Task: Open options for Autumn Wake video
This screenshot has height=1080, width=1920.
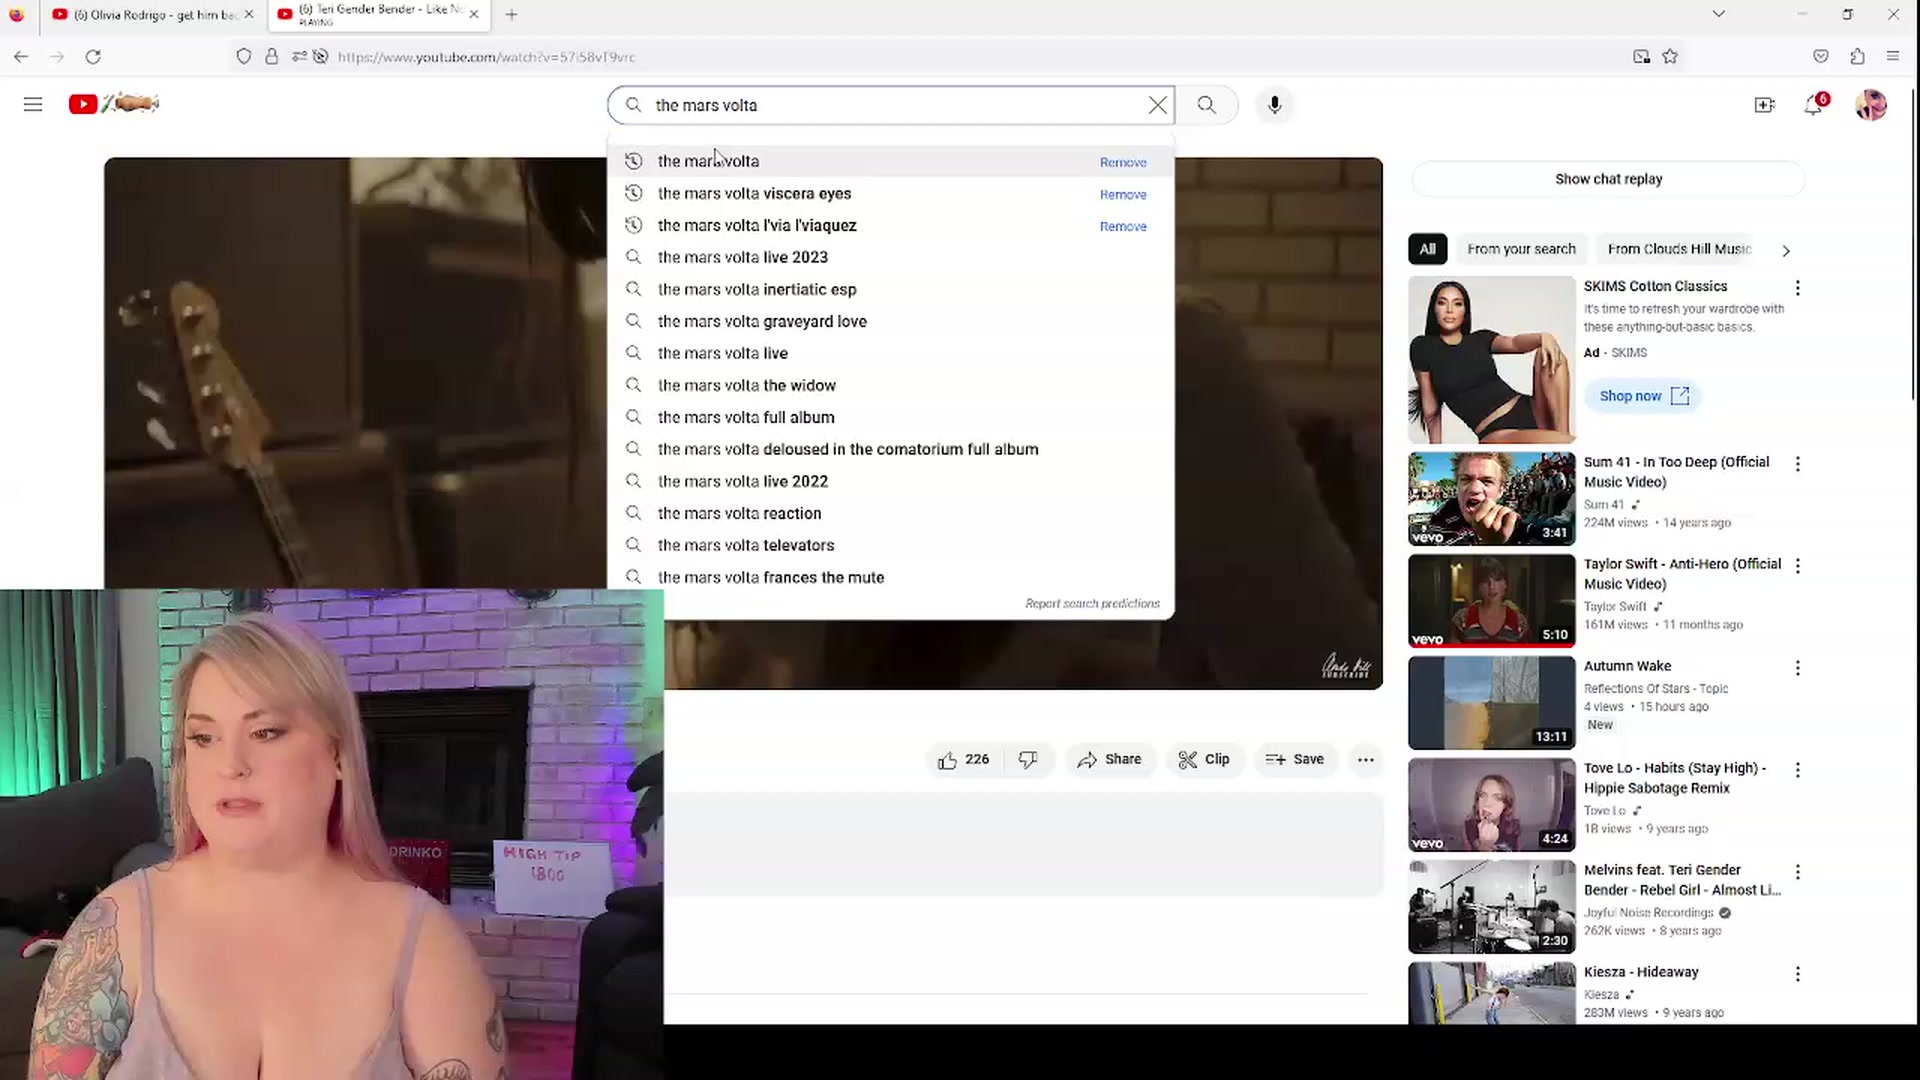Action: (x=1798, y=668)
